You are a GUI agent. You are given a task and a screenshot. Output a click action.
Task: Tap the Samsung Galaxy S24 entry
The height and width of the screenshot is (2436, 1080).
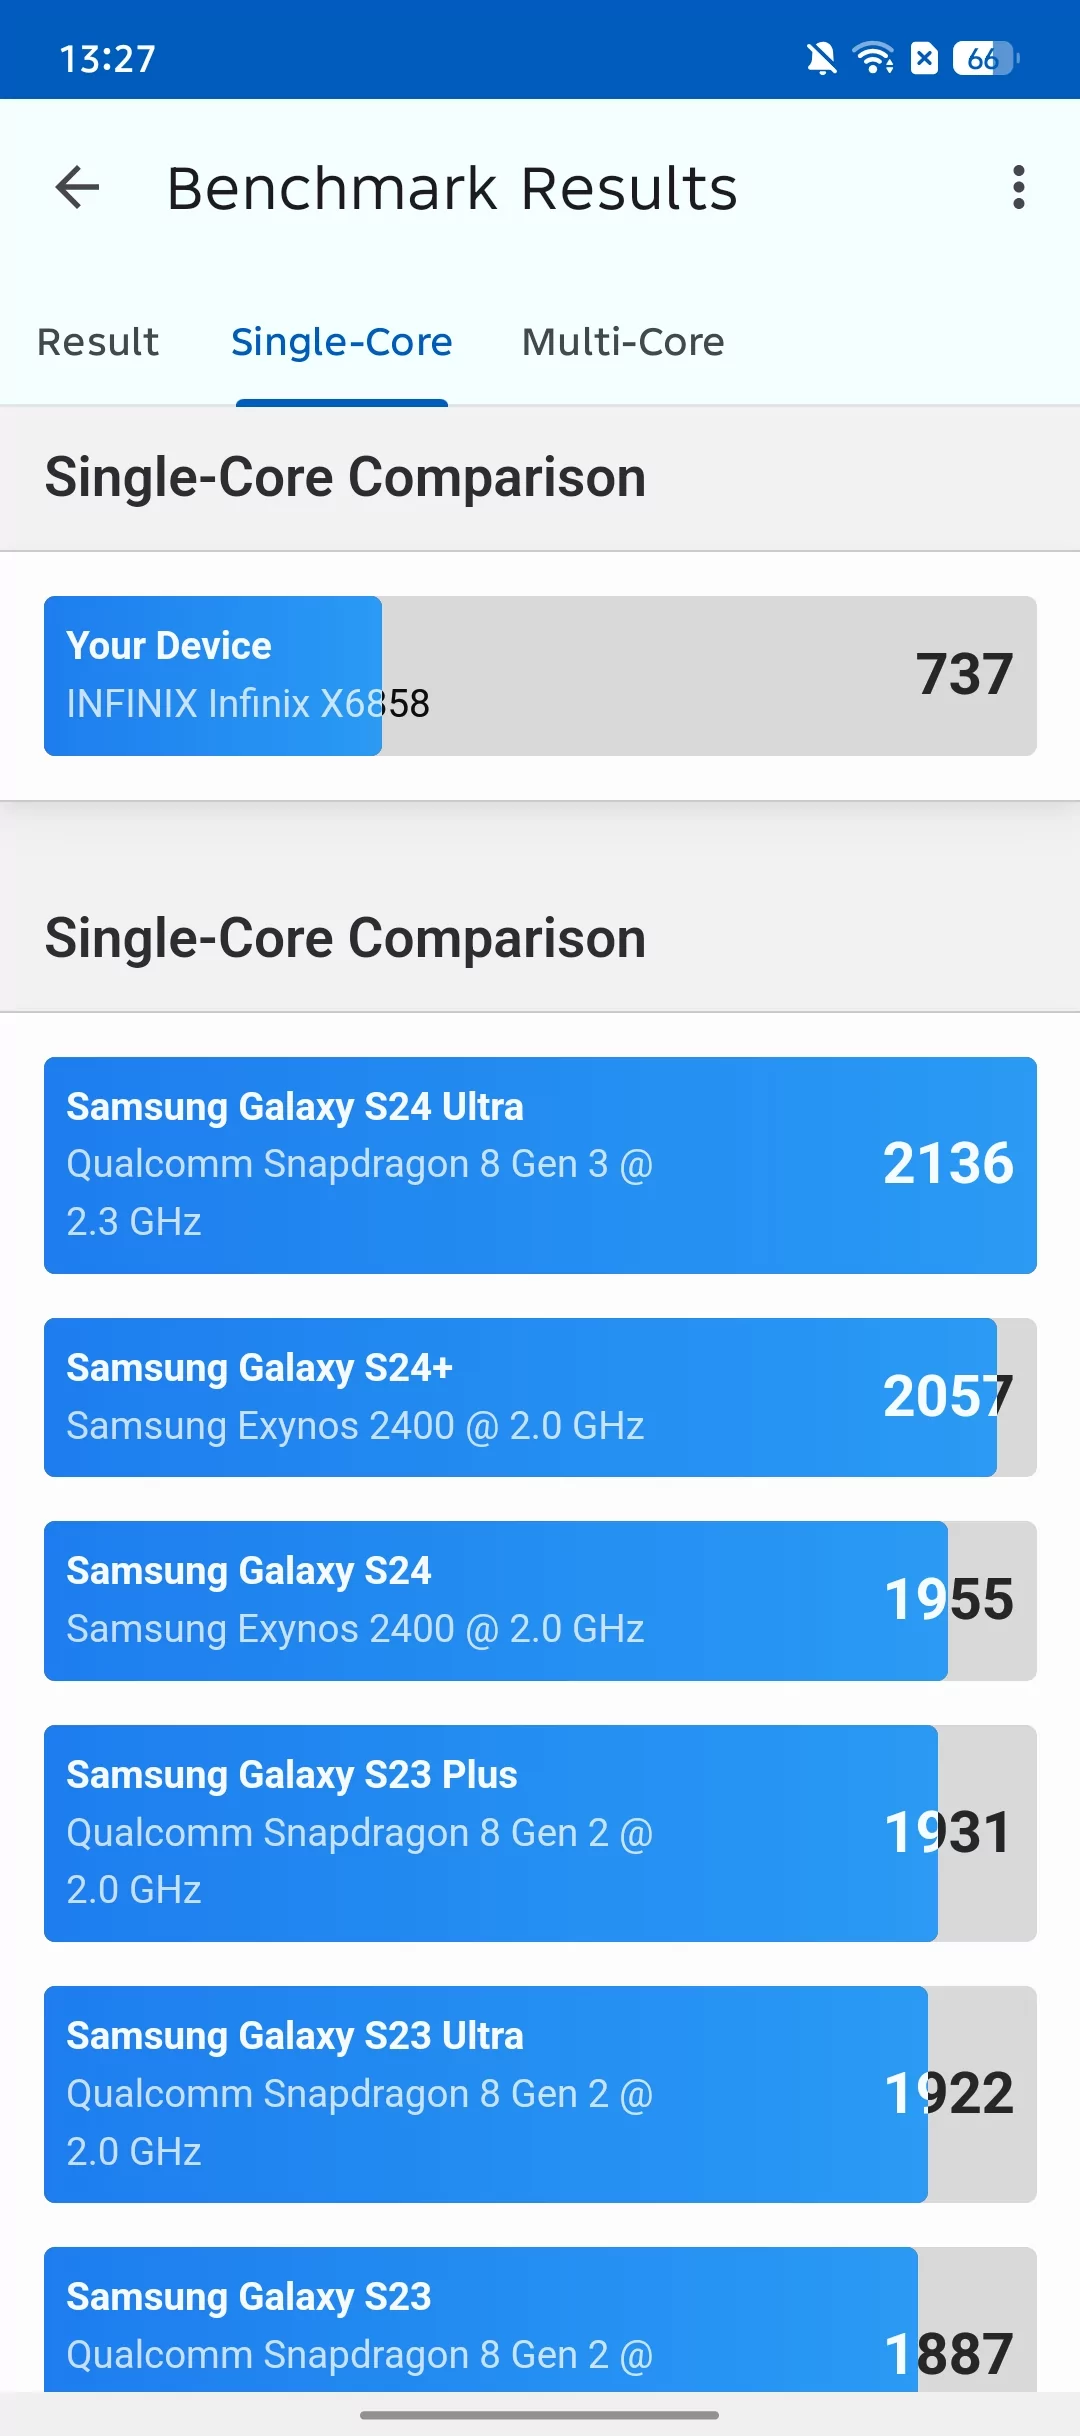point(540,1601)
